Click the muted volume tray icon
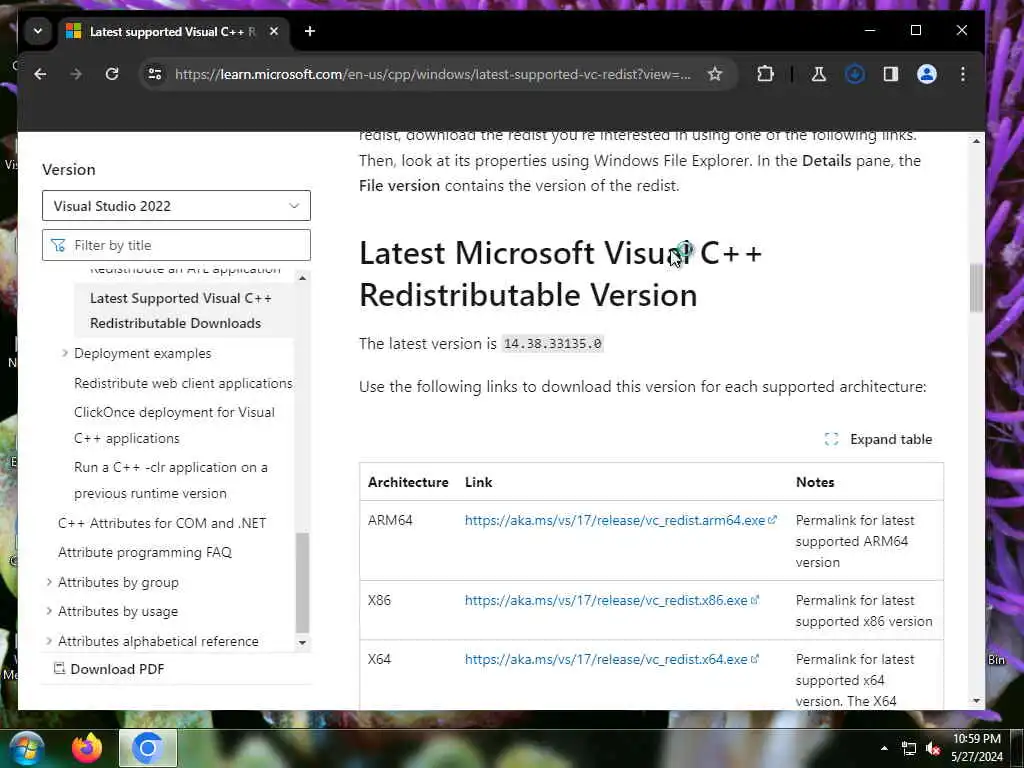 tap(933, 748)
